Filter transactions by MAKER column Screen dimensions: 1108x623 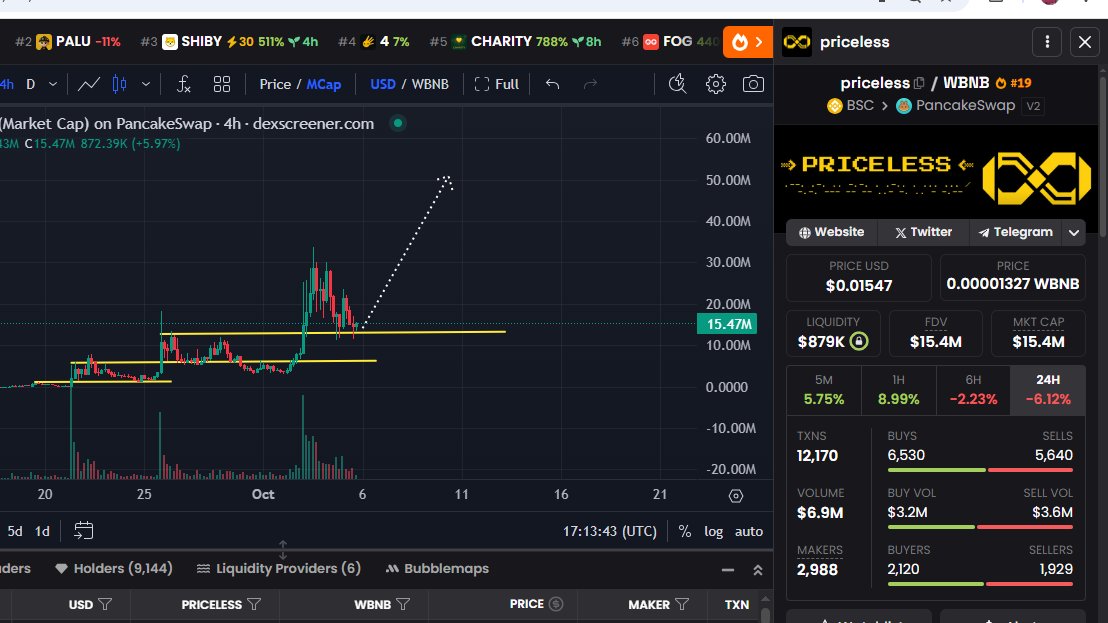click(682, 605)
